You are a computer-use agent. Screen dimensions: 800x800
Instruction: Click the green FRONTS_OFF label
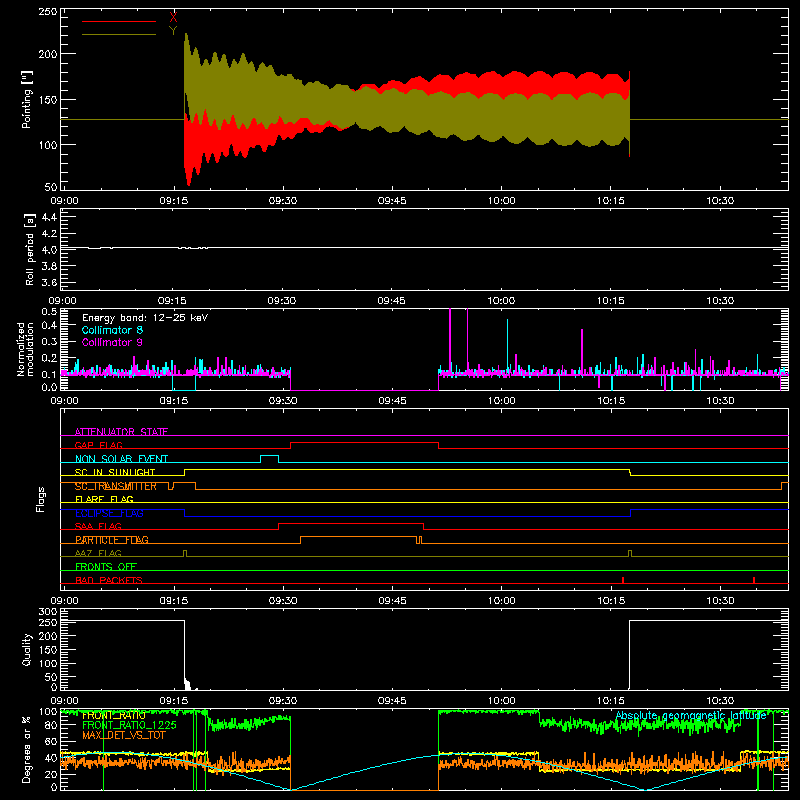click(106, 566)
